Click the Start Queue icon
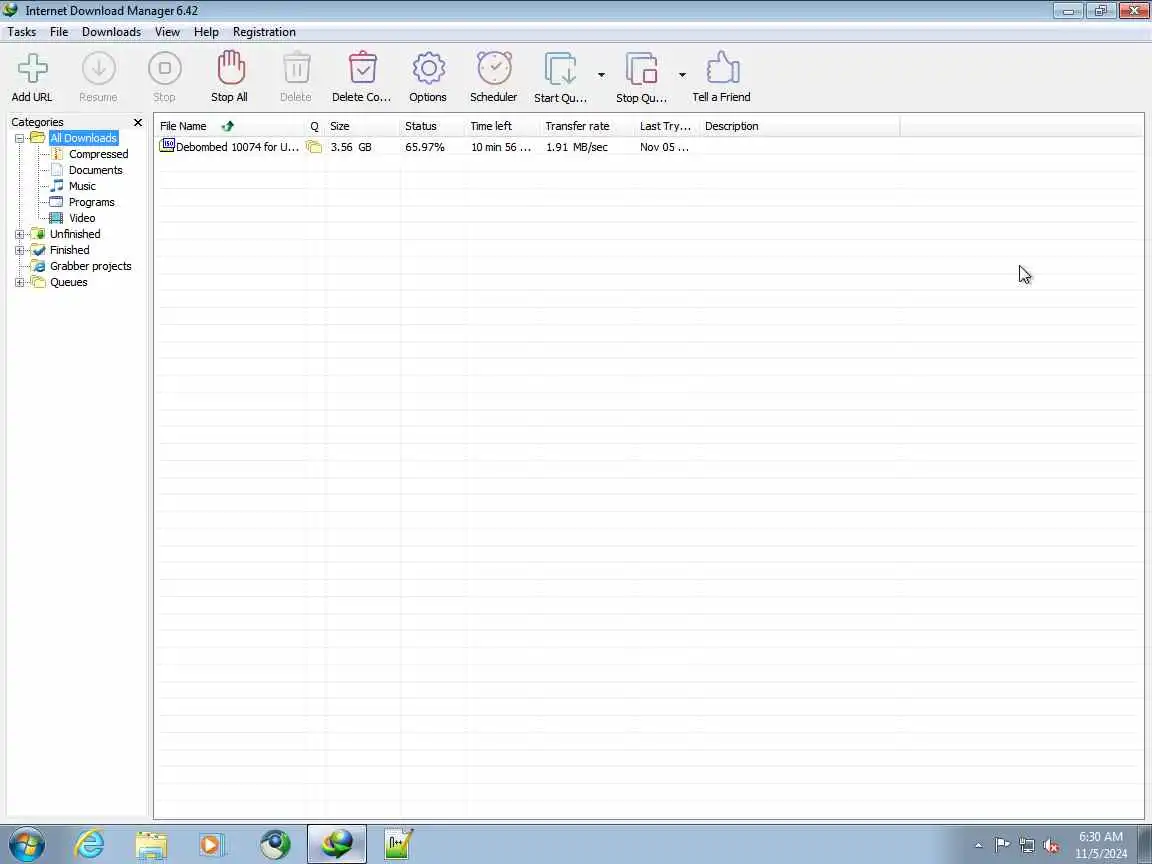The height and width of the screenshot is (864, 1152). tap(561, 69)
